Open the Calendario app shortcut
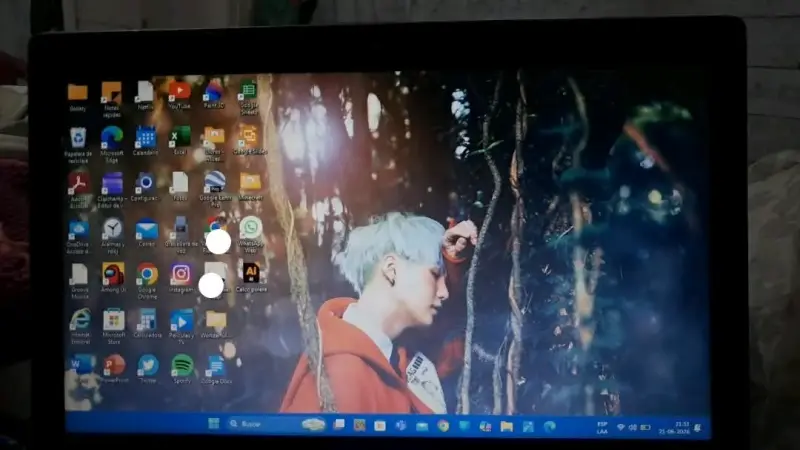Image resolution: width=800 pixels, height=450 pixels. click(145, 141)
